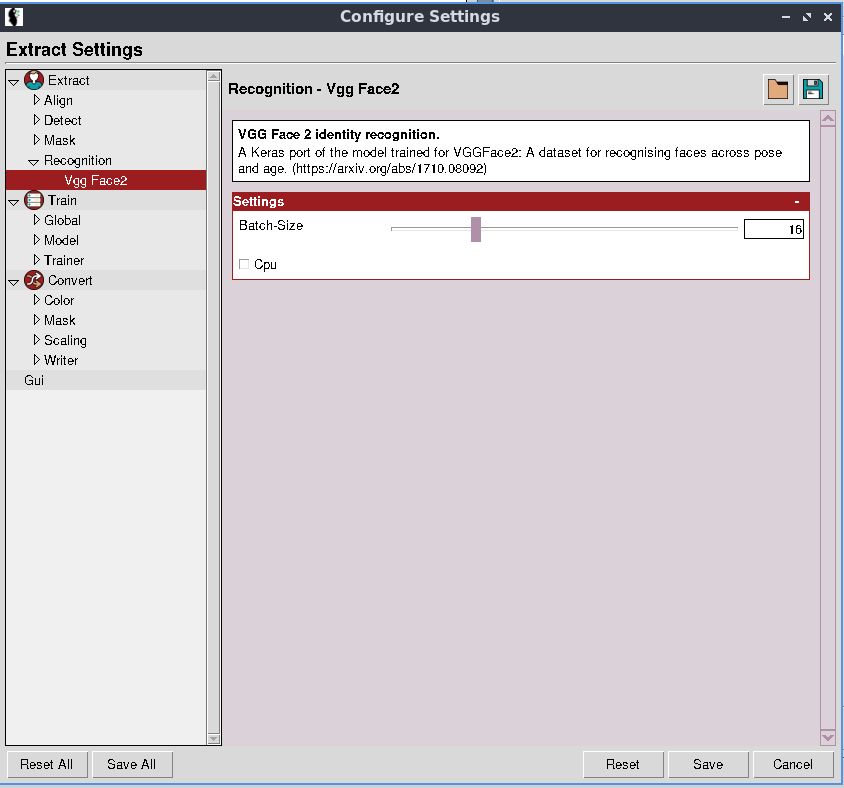
Task: Expand the Global node
Action: (36, 220)
